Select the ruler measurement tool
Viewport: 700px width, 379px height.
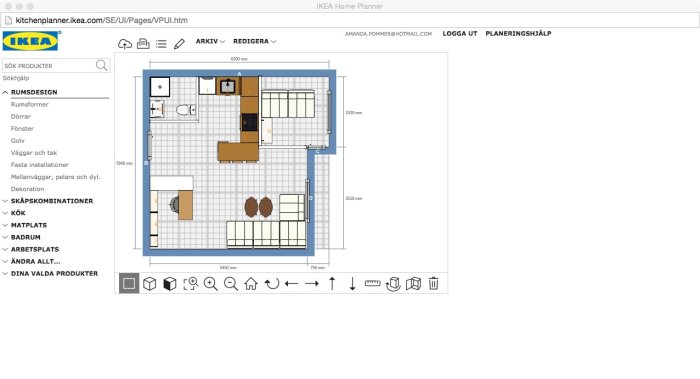[372, 283]
